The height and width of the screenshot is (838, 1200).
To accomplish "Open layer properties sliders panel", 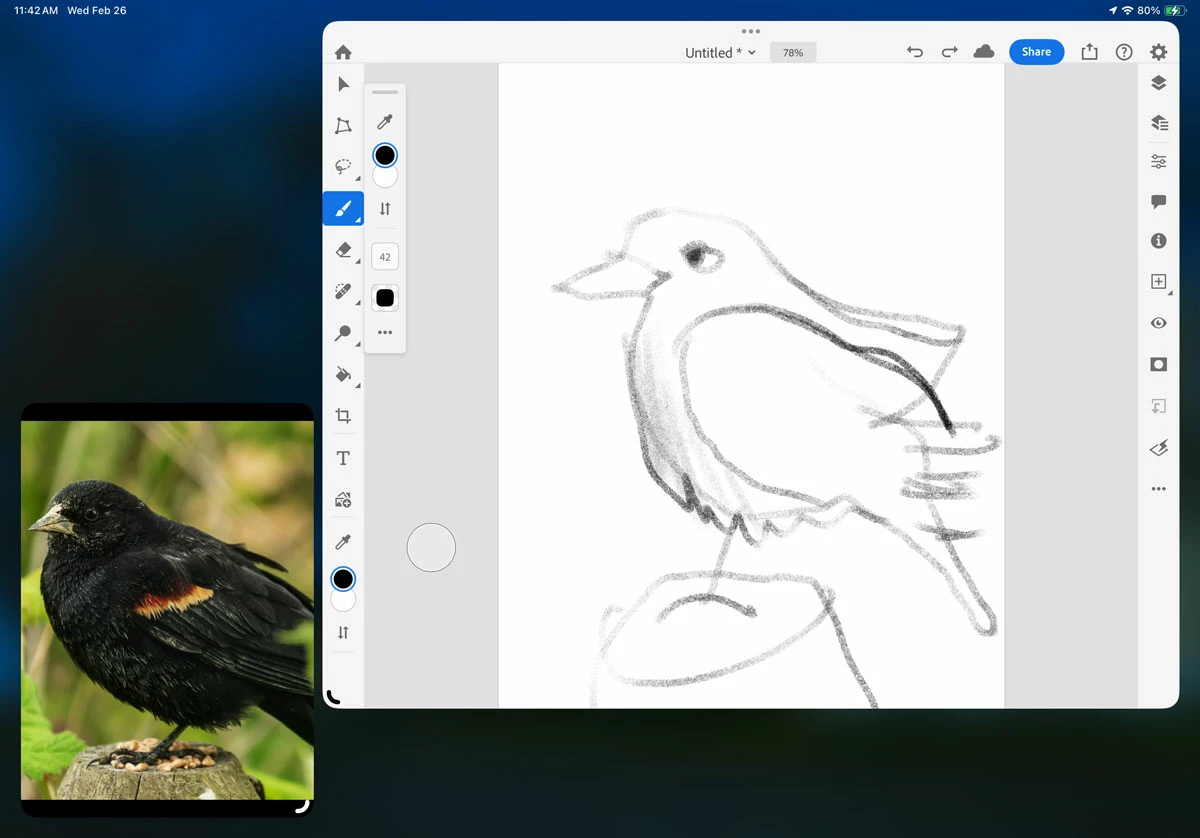I will coord(1159,161).
